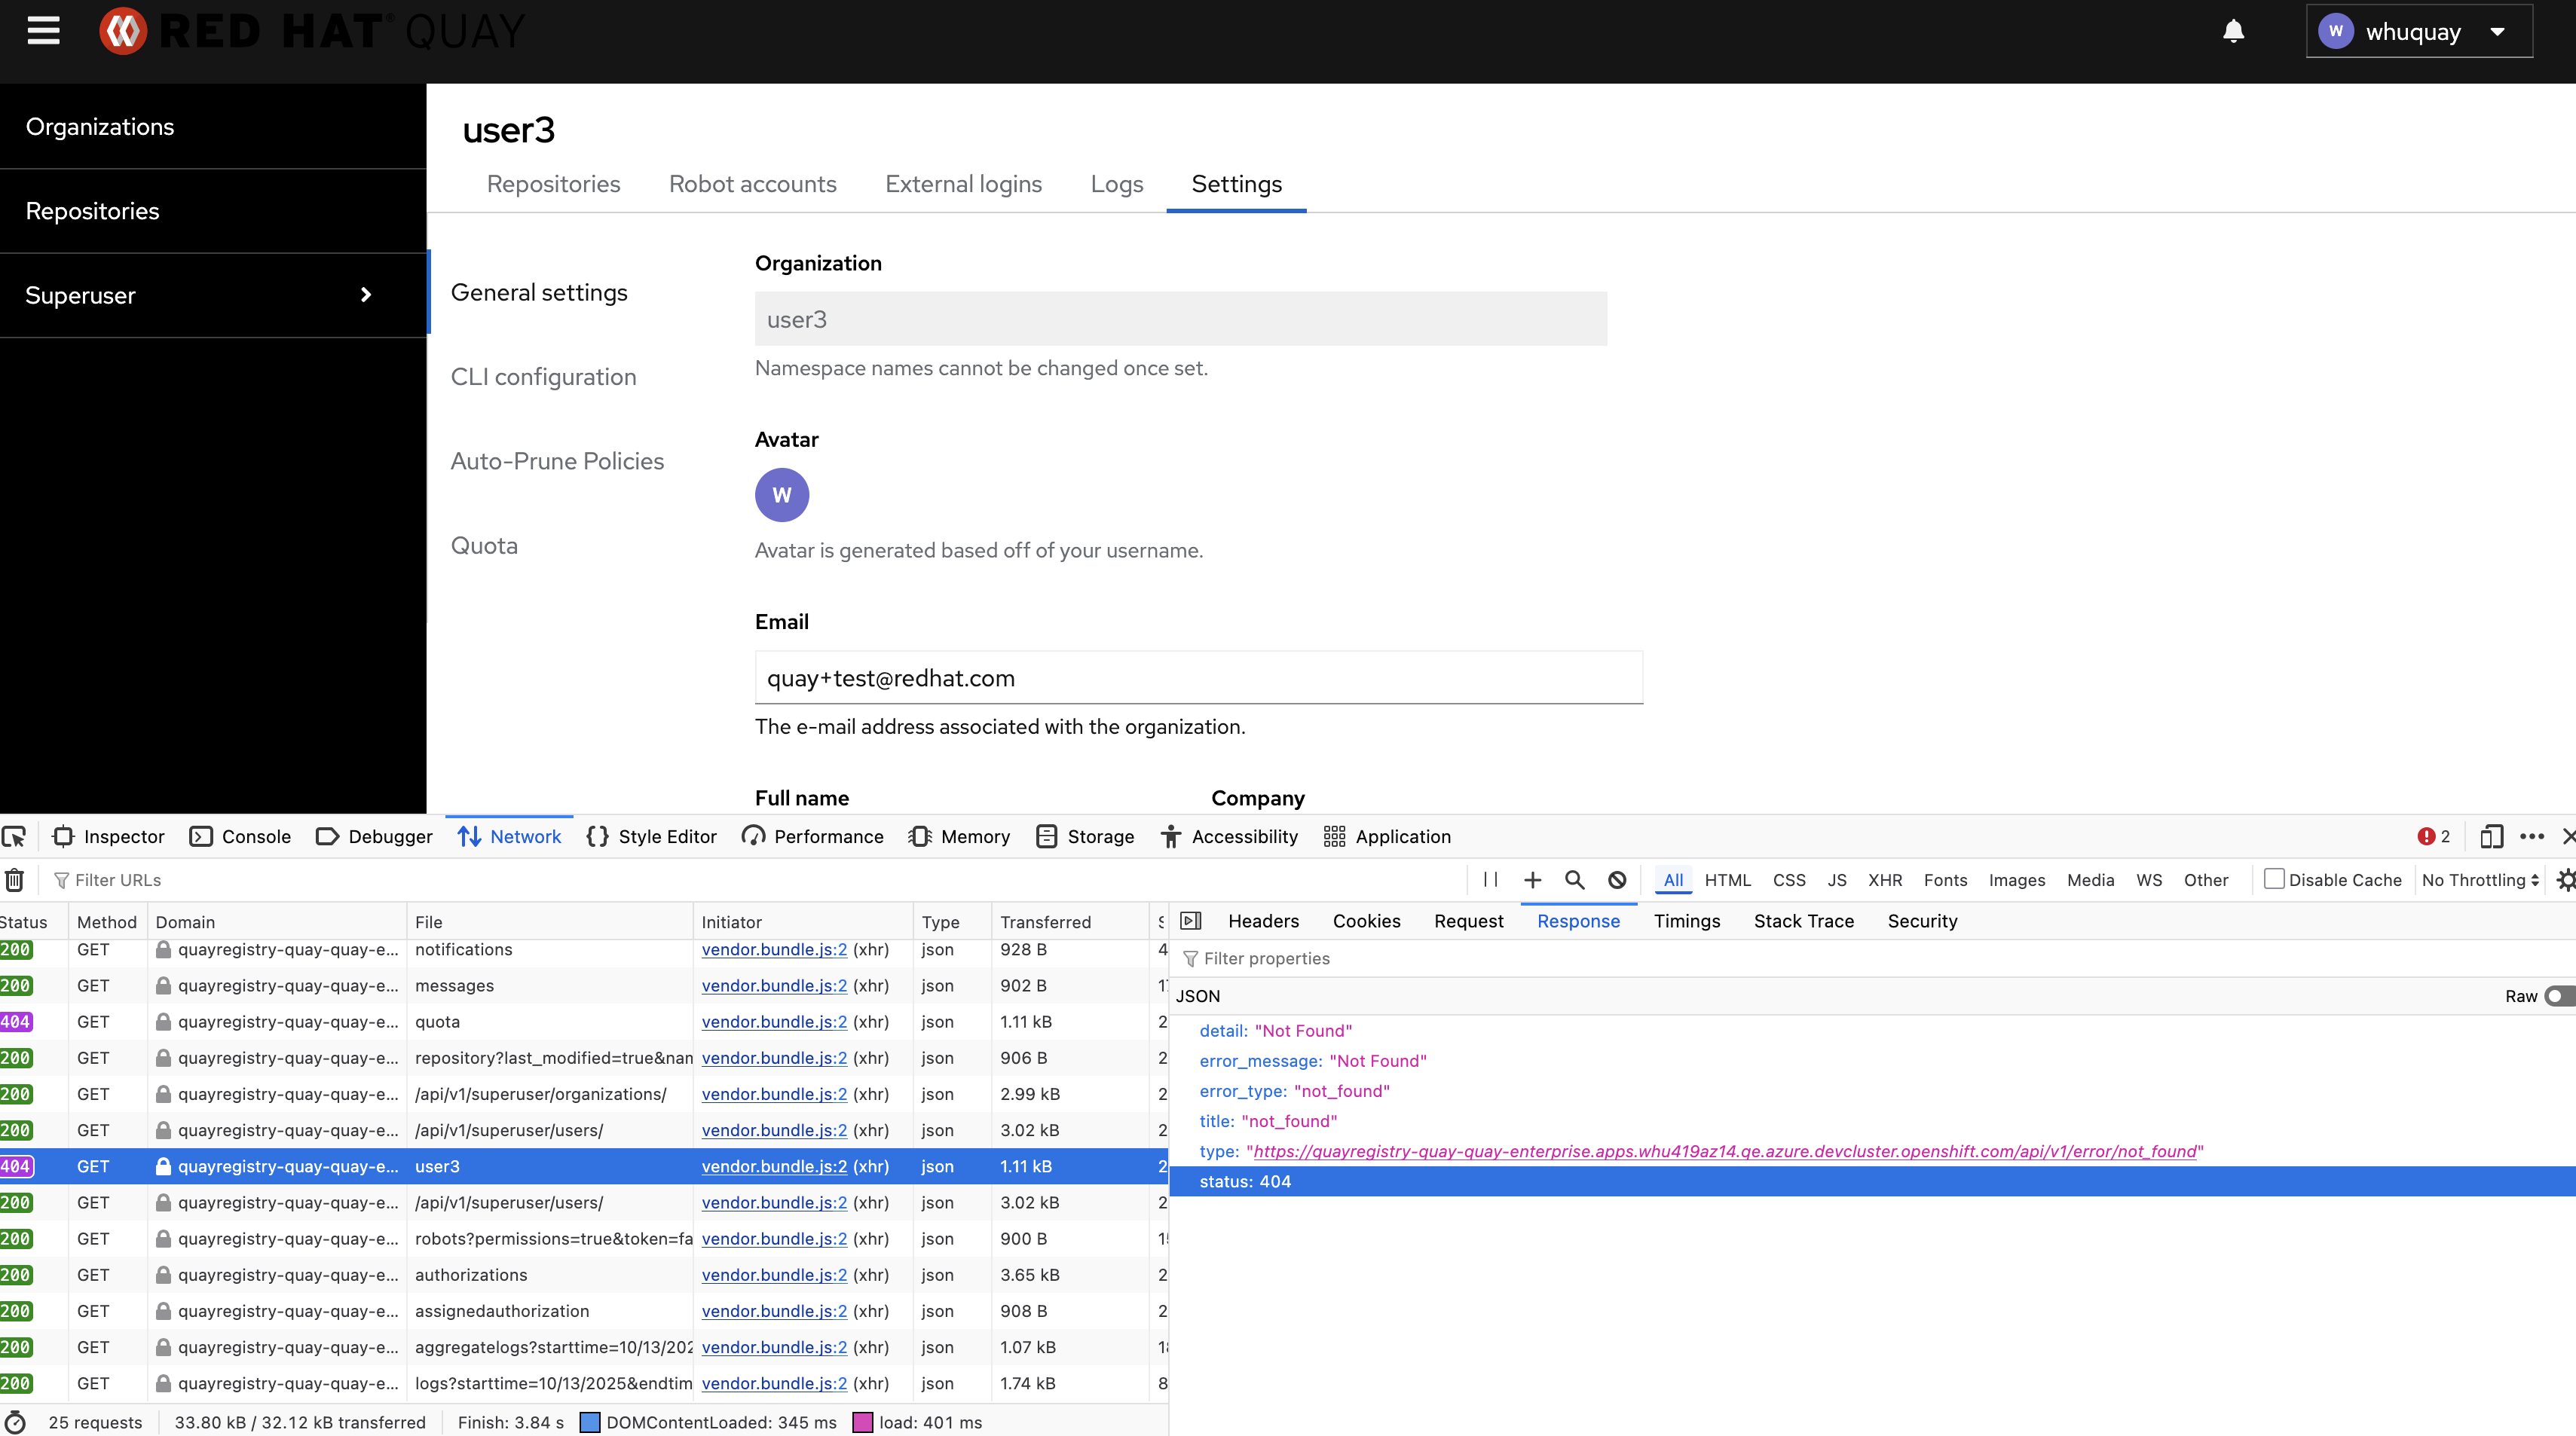Enable the Disable Cache checkbox
Screen dimensions: 2576x1436
pyautogui.click(x=2274, y=880)
